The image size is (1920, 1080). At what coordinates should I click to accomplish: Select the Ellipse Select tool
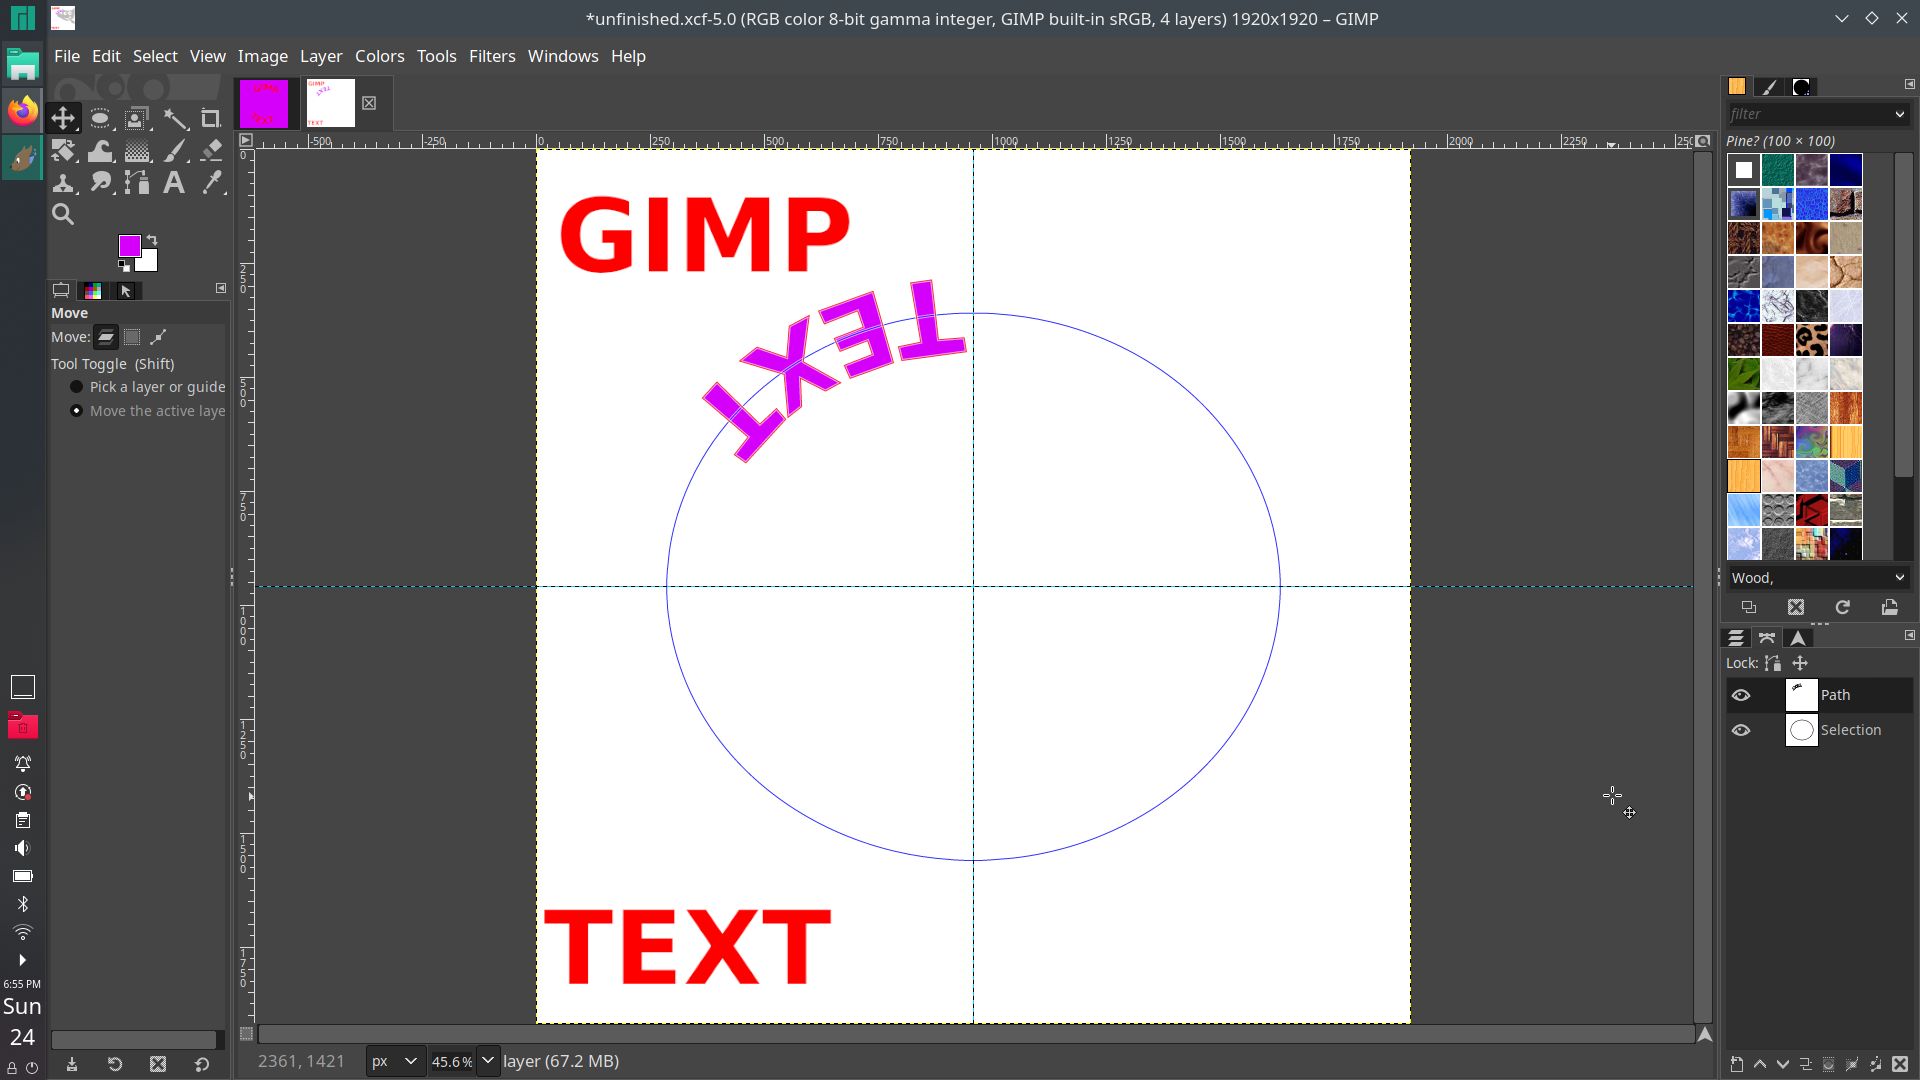pyautogui.click(x=100, y=119)
